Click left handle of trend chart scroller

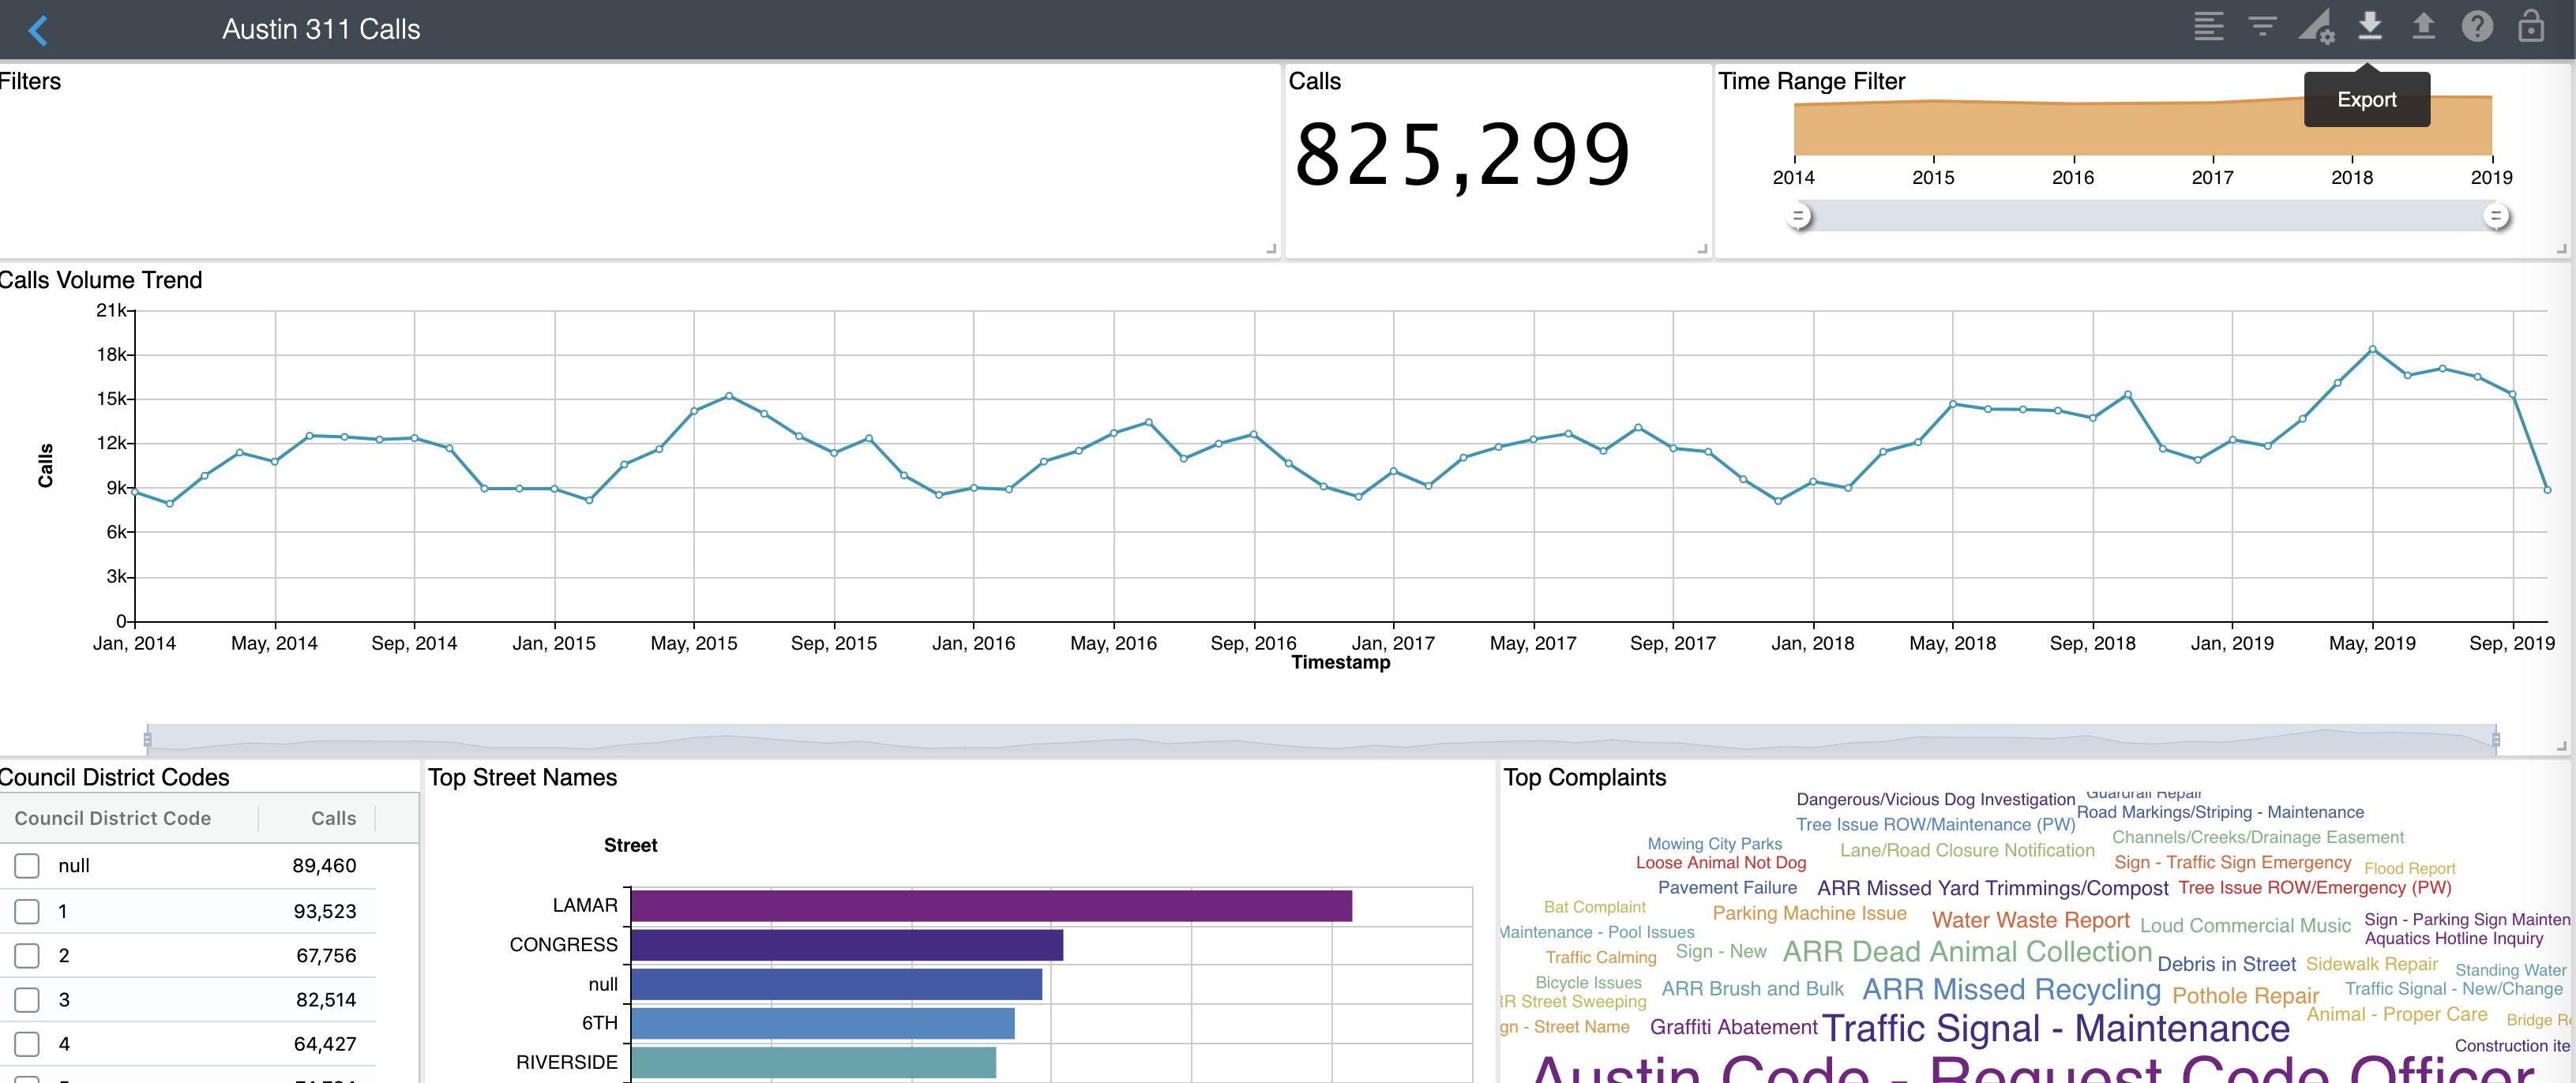(x=147, y=739)
